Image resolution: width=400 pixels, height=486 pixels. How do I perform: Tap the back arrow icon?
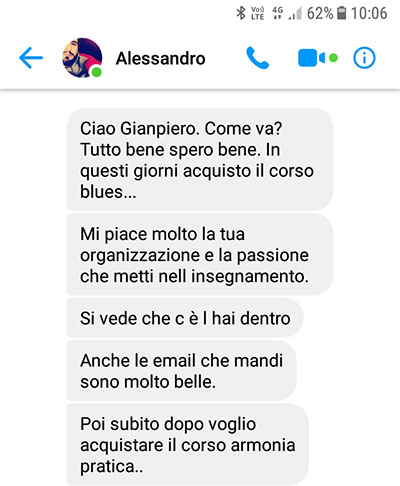31,58
